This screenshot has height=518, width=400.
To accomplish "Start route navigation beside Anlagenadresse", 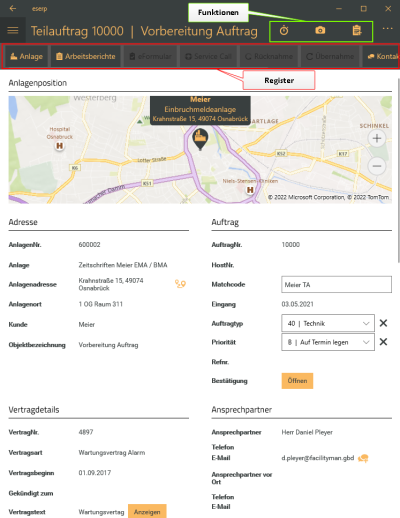I will pyautogui.click(x=180, y=284).
